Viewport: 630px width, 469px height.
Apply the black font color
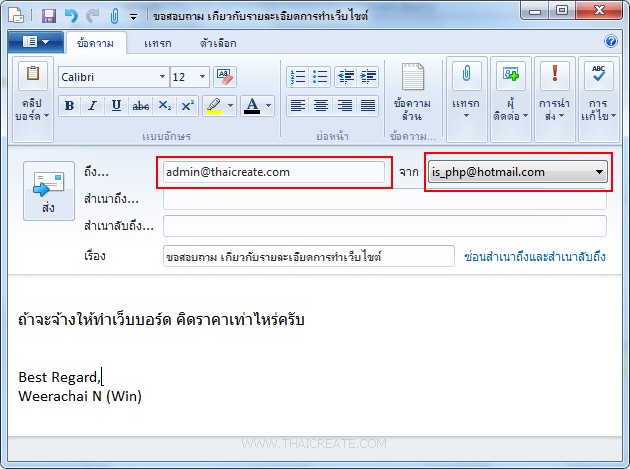point(252,106)
